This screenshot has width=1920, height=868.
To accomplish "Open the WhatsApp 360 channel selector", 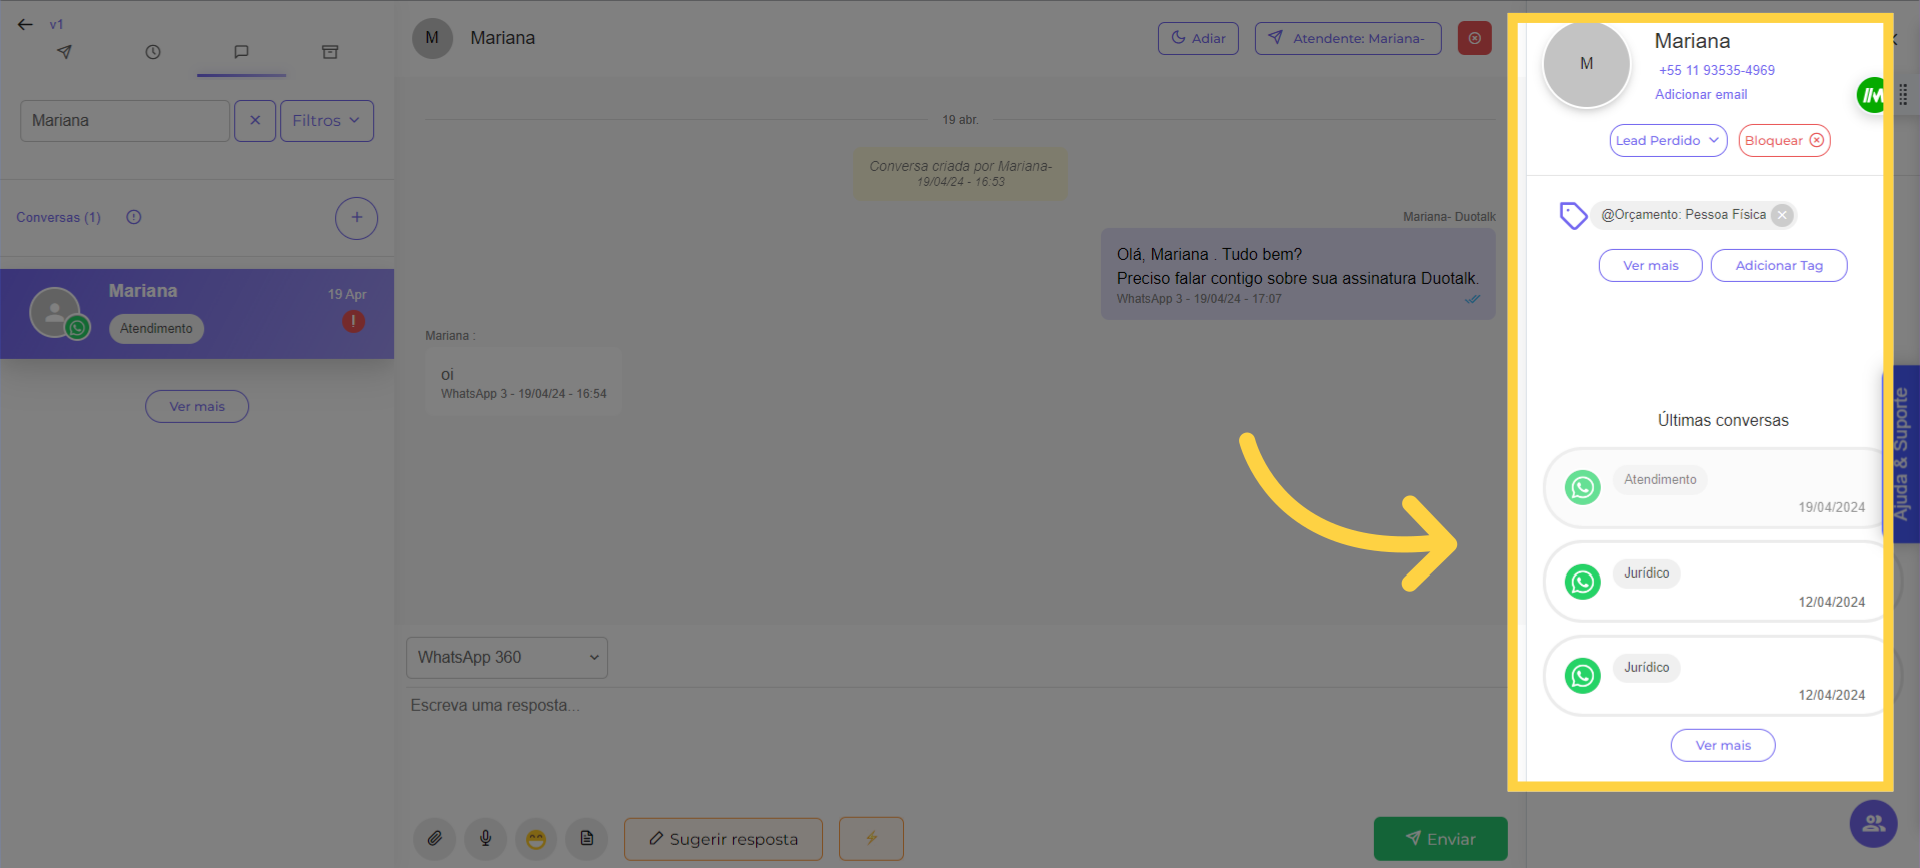I will pyautogui.click(x=506, y=658).
